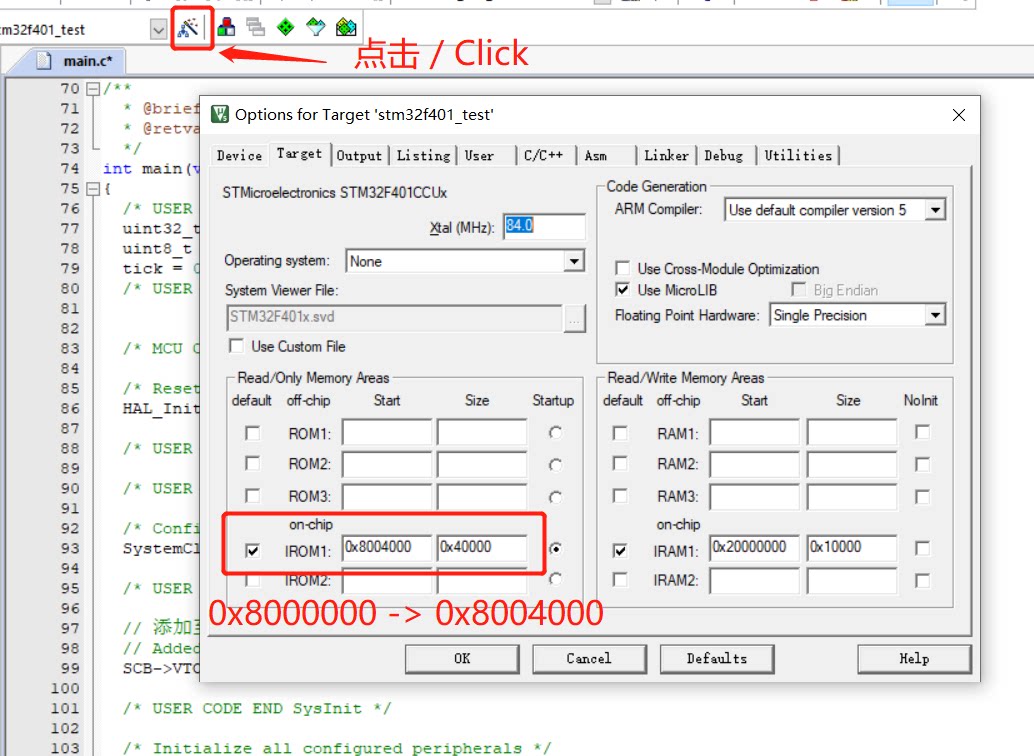Image resolution: width=1034 pixels, height=756 pixels.
Task: Check the Use Custom File checkbox
Action: coord(235,346)
